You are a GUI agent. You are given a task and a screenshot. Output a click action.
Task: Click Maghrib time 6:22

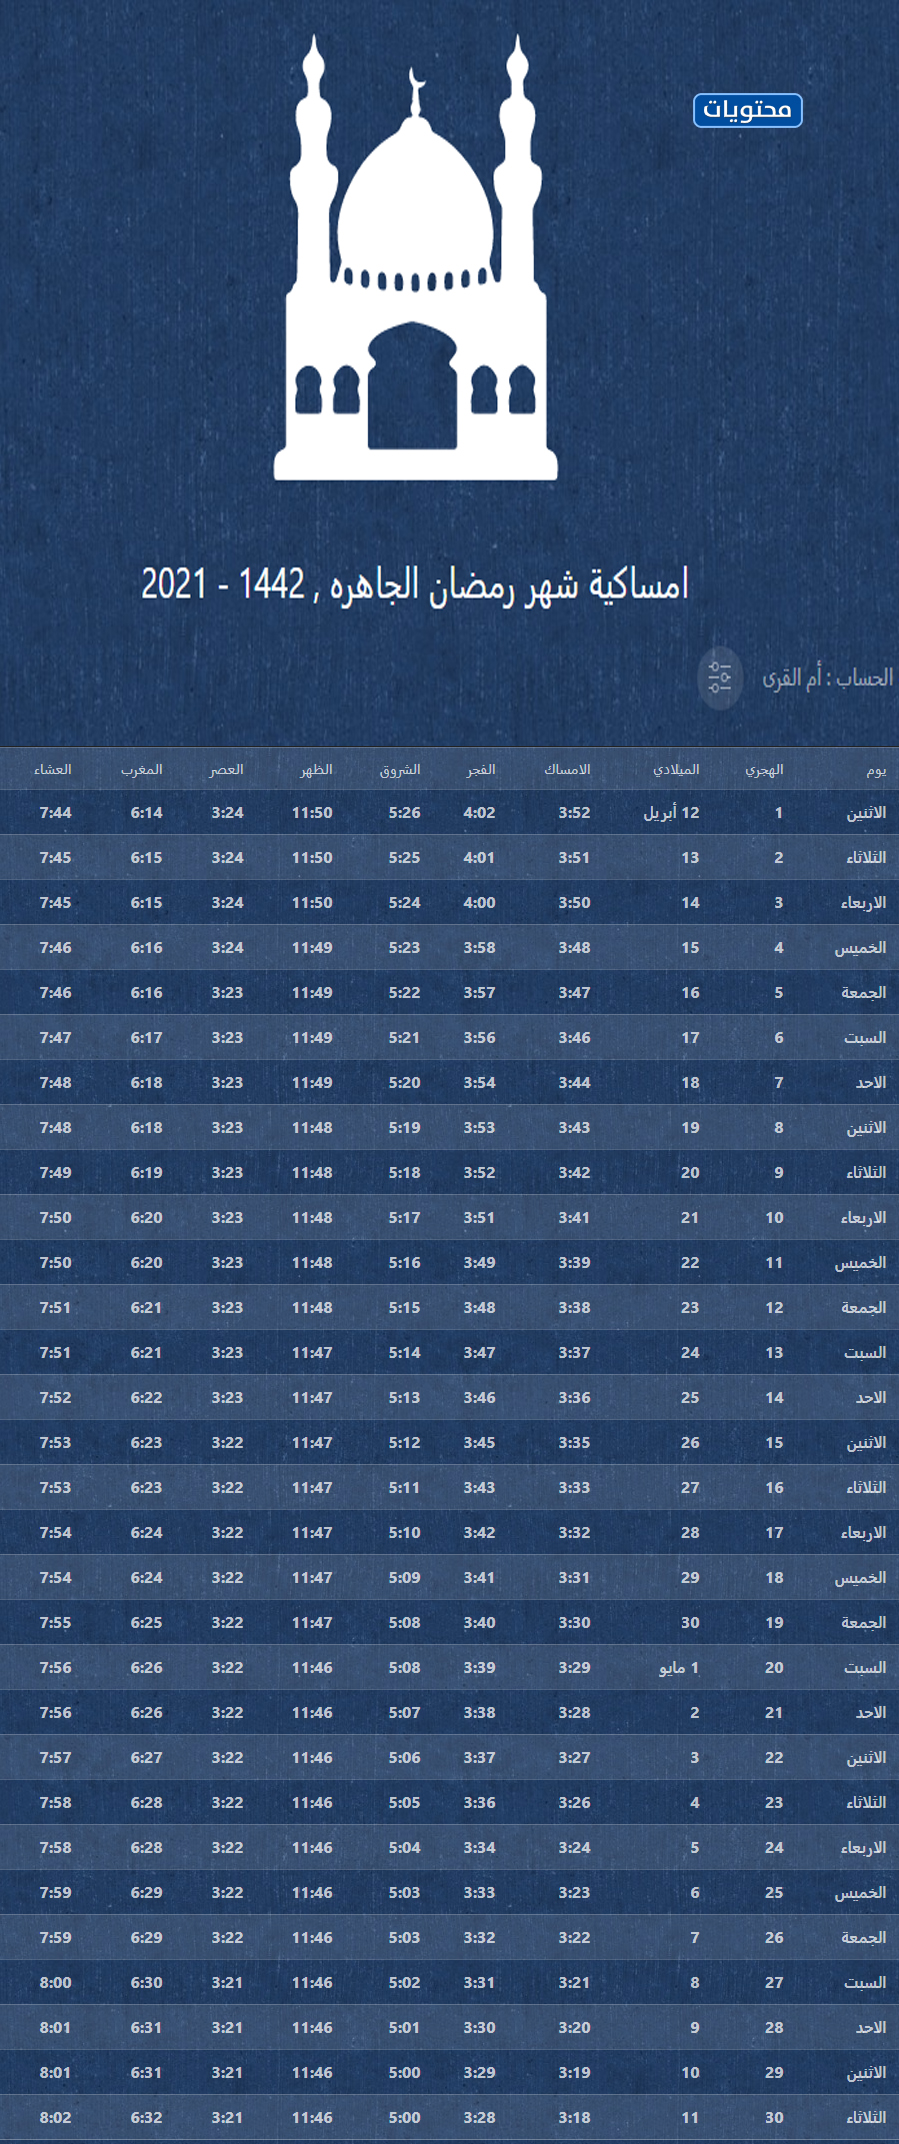tap(146, 1398)
